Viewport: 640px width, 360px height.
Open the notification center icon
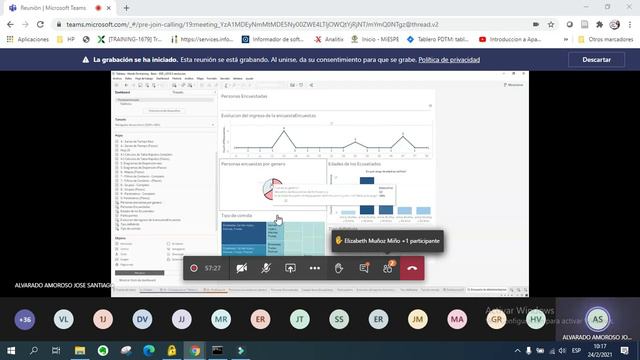624,351
